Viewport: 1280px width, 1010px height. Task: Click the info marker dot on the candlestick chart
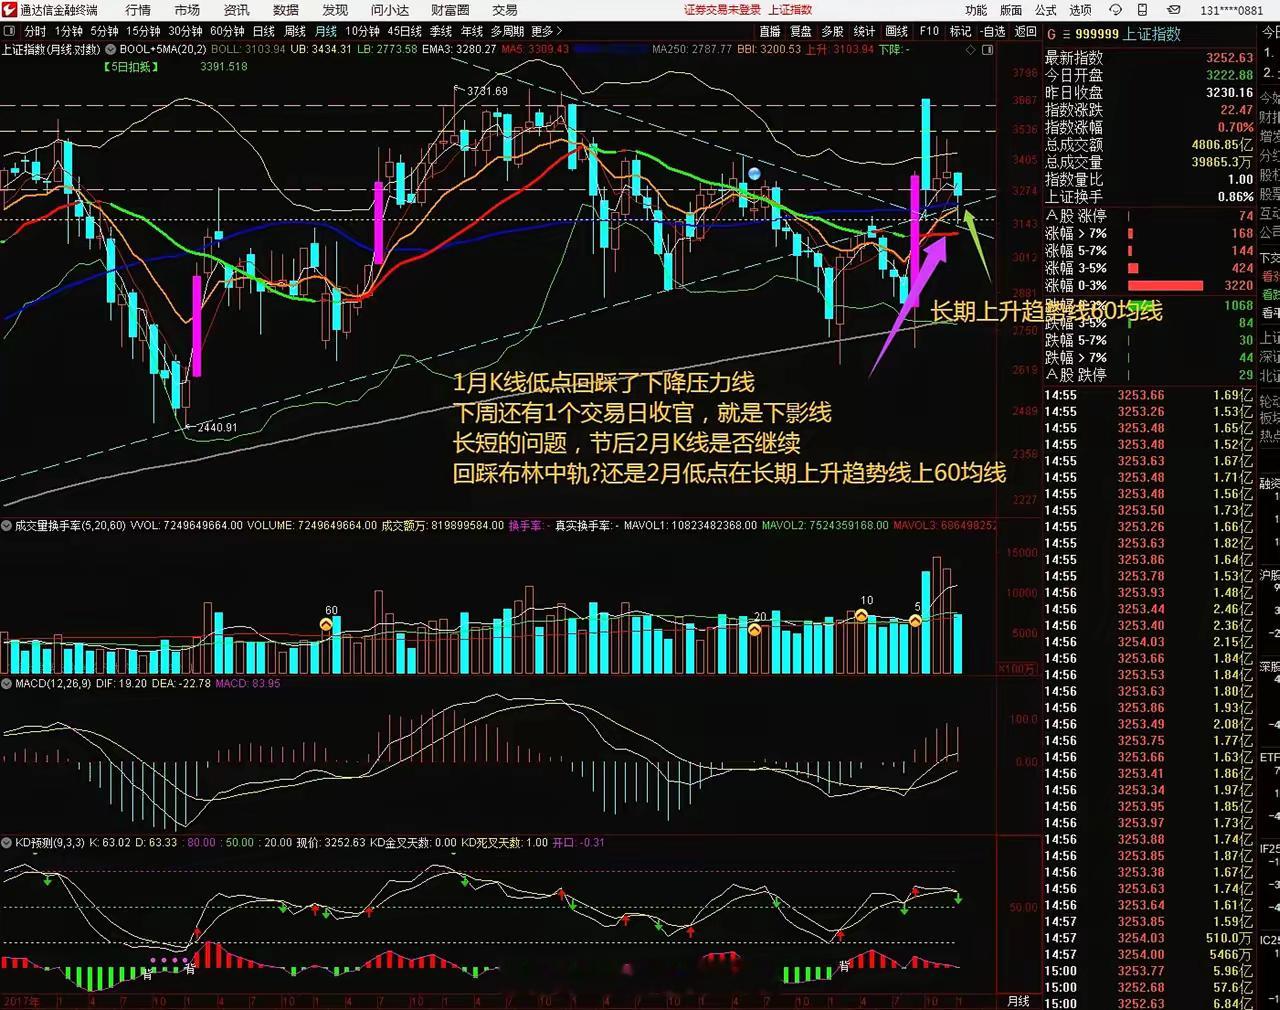754,173
